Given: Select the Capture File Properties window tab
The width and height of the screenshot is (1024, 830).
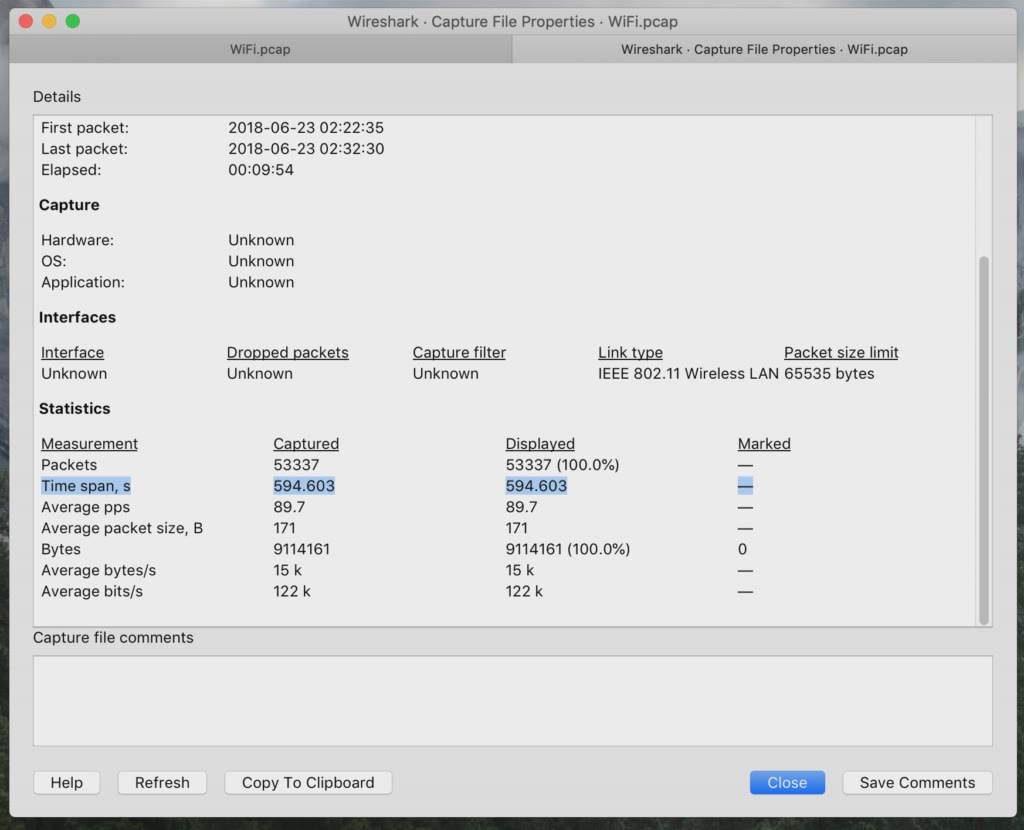Looking at the screenshot, I should pyautogui.click(x=764, y=50).
